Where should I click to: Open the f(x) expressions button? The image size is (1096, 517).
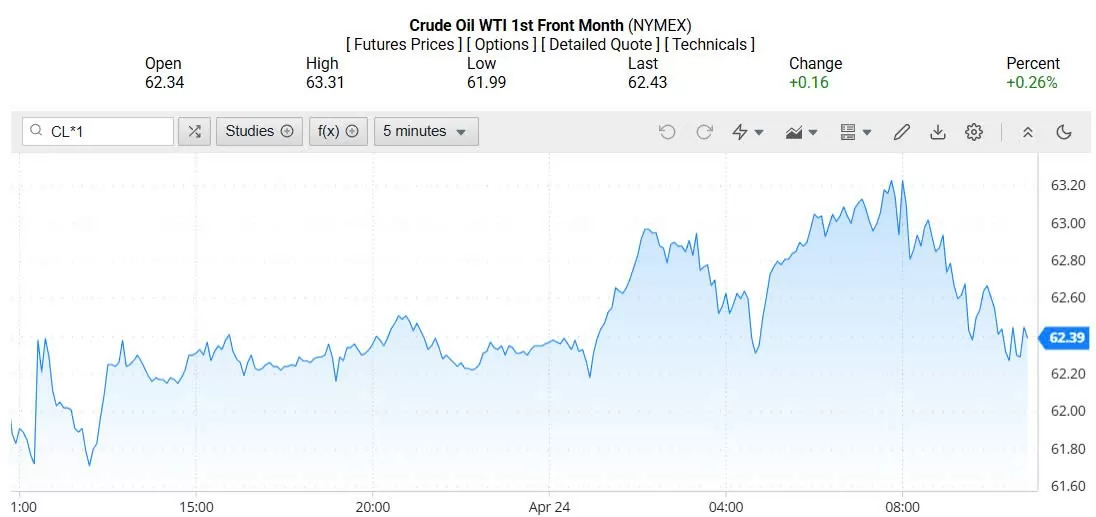338,131
